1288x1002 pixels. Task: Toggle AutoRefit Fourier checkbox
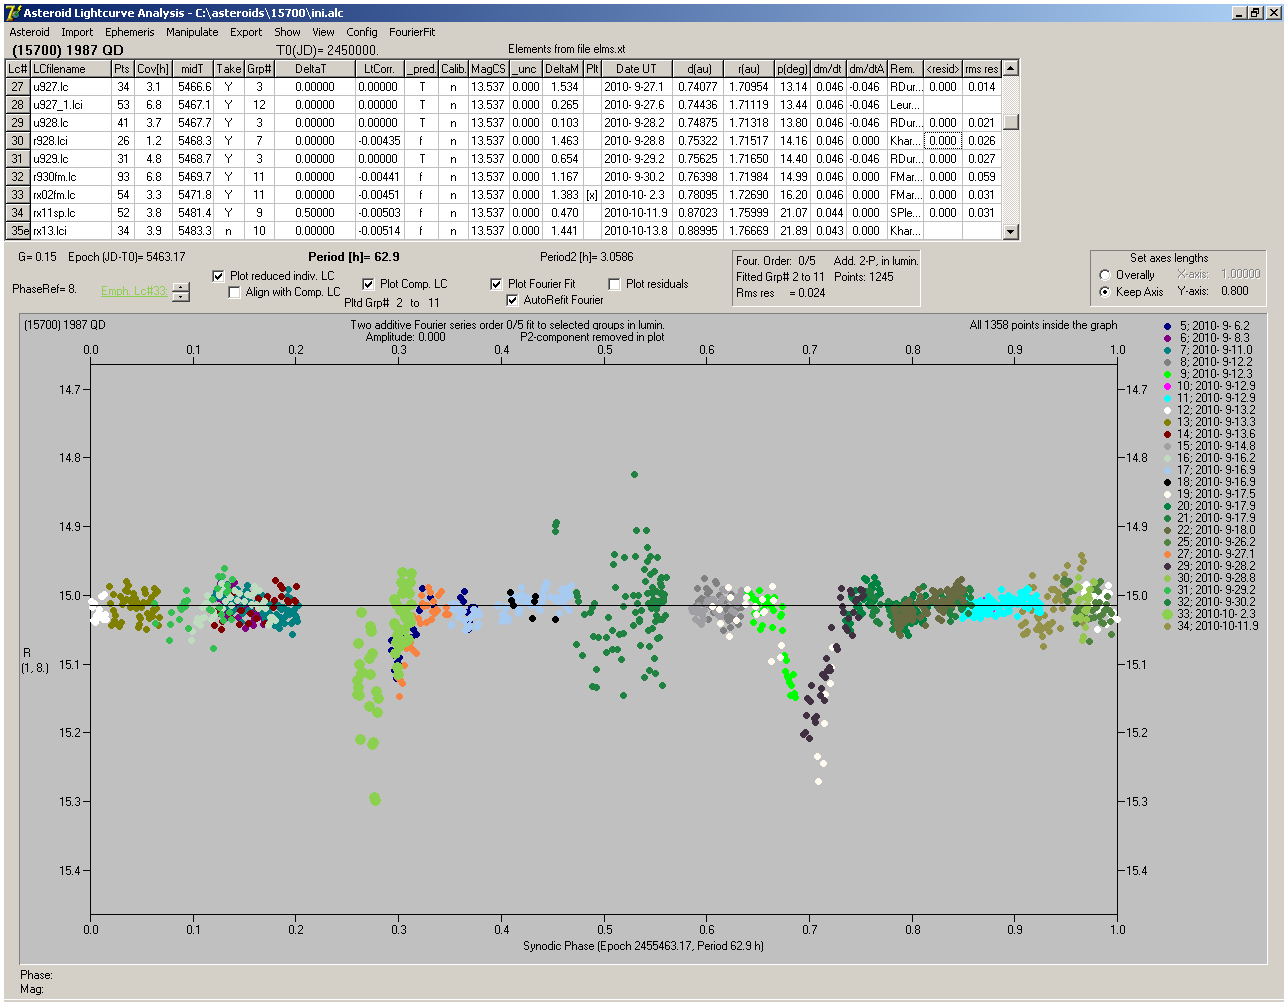[x=512, y=300]
